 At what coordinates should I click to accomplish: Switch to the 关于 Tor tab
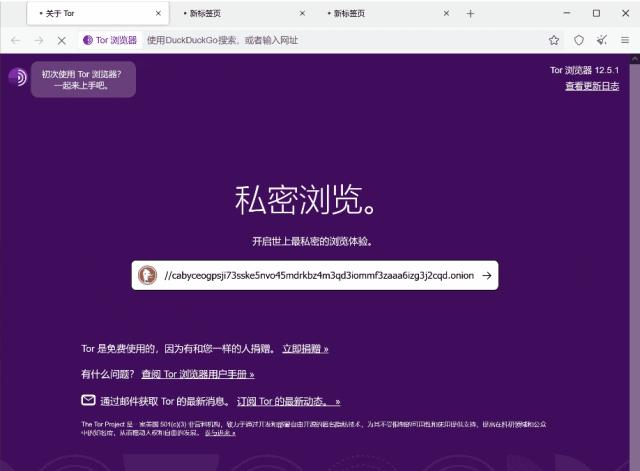[98, 13]
